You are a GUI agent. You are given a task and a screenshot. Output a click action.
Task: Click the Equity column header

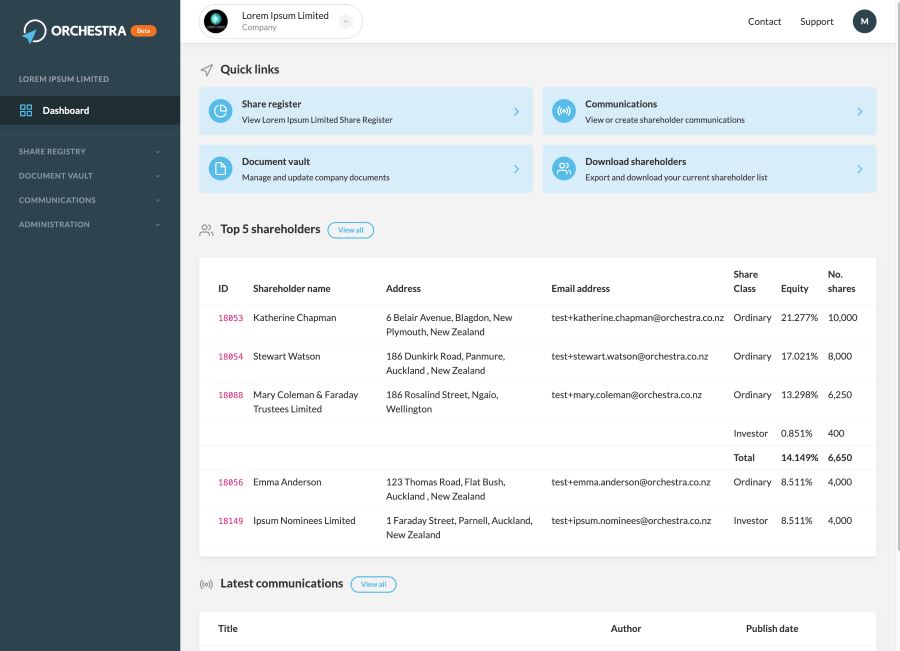point(794,289)
